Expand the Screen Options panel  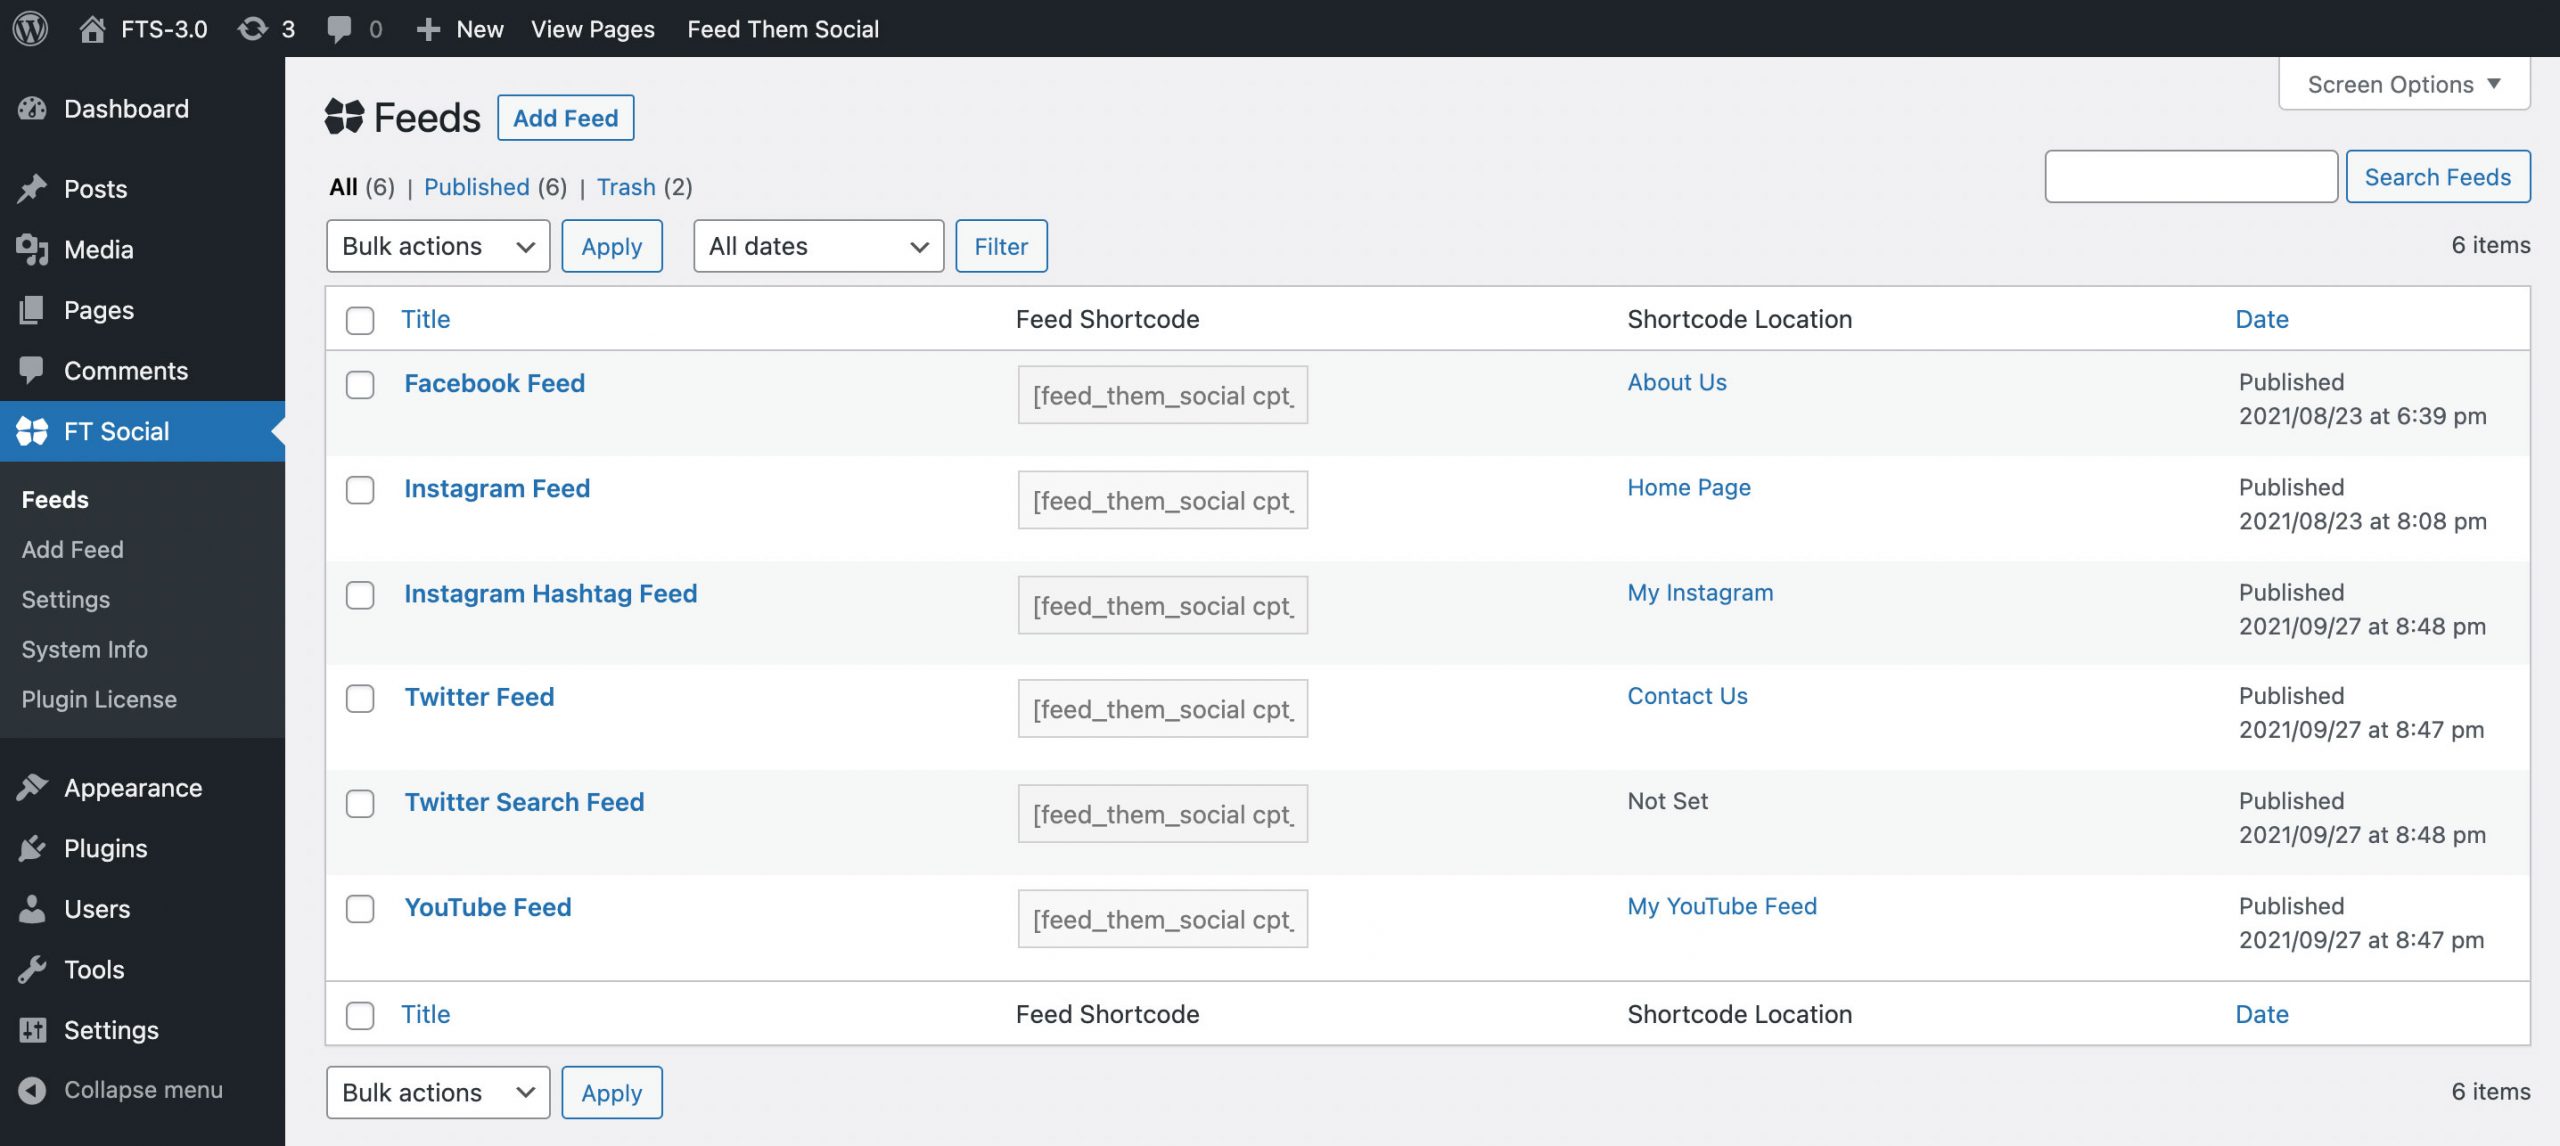coord(2404,84)
